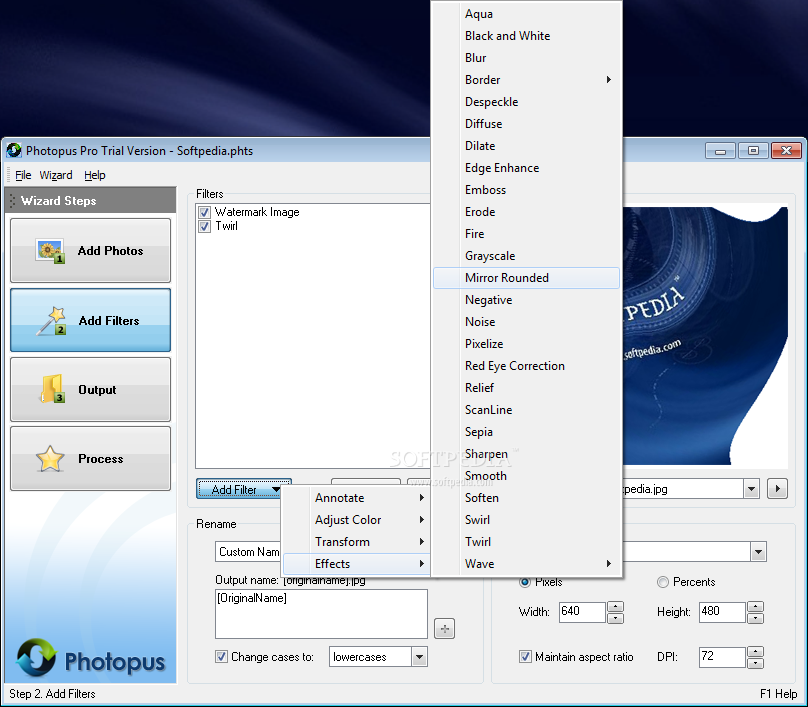
Task: Open the resize preset dropdown arrow
Action: (758, 552)
